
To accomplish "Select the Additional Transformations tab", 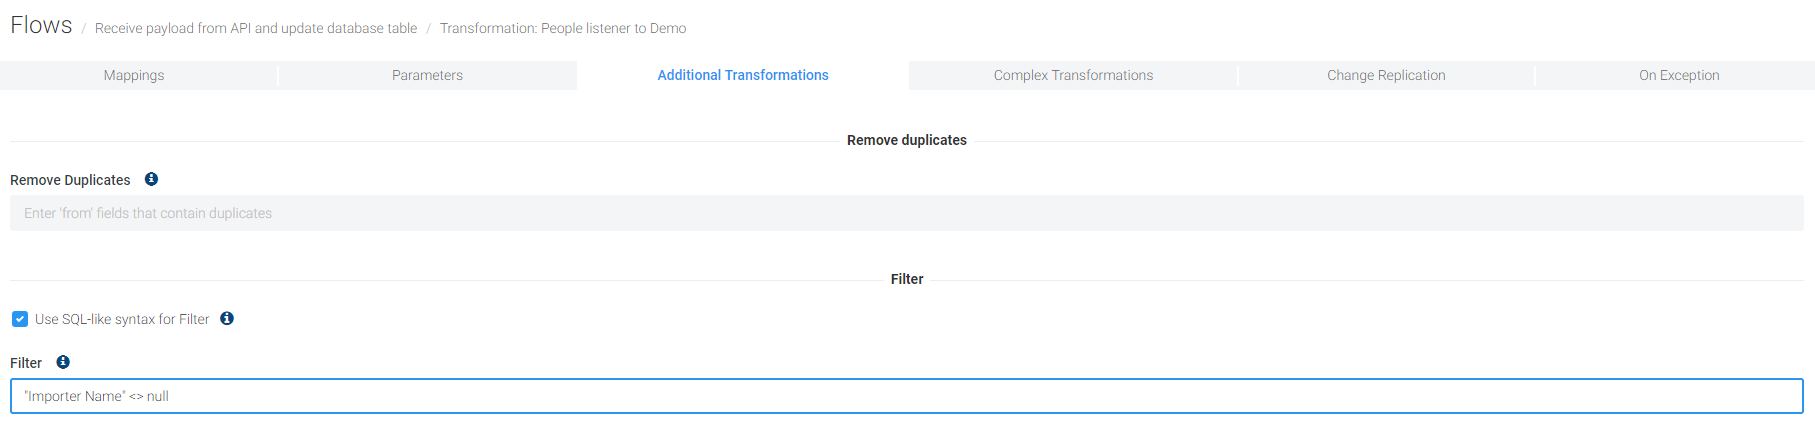I will click(742, 75).
